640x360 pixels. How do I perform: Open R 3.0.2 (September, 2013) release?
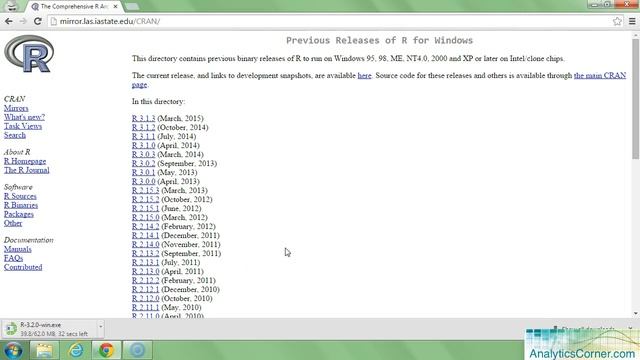pyautogui.click(x=143, y=163)
